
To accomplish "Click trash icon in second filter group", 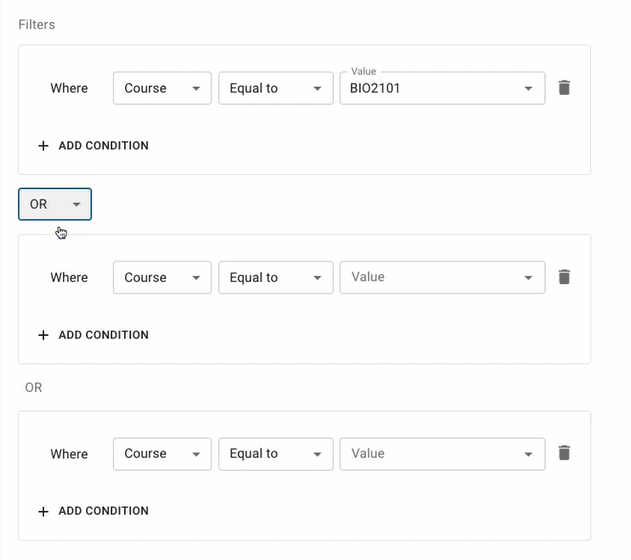I will 564,277.
